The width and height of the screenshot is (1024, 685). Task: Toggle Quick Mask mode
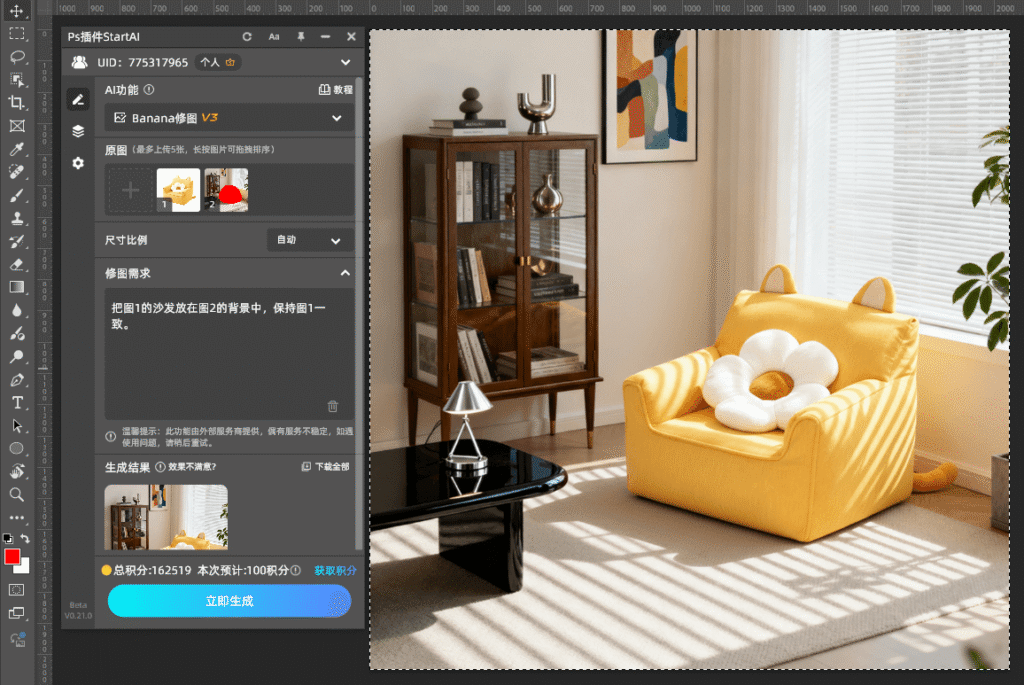pyautogui.click(x=17, y=590)
